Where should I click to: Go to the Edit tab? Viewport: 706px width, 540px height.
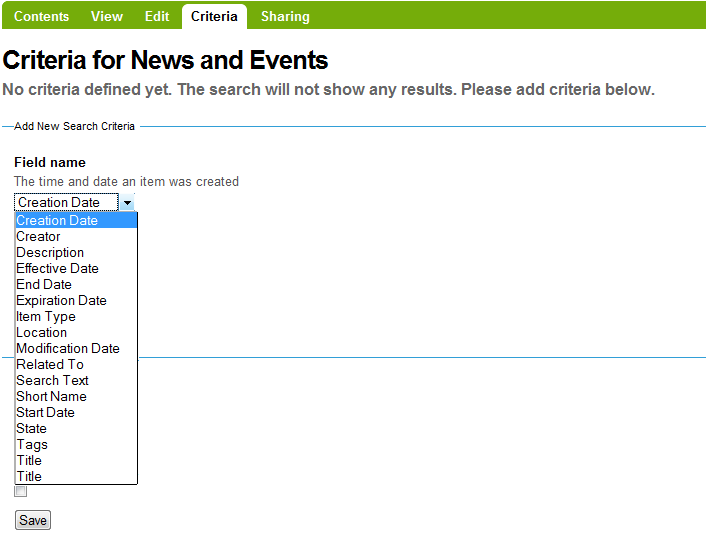(x=157, y=16)
